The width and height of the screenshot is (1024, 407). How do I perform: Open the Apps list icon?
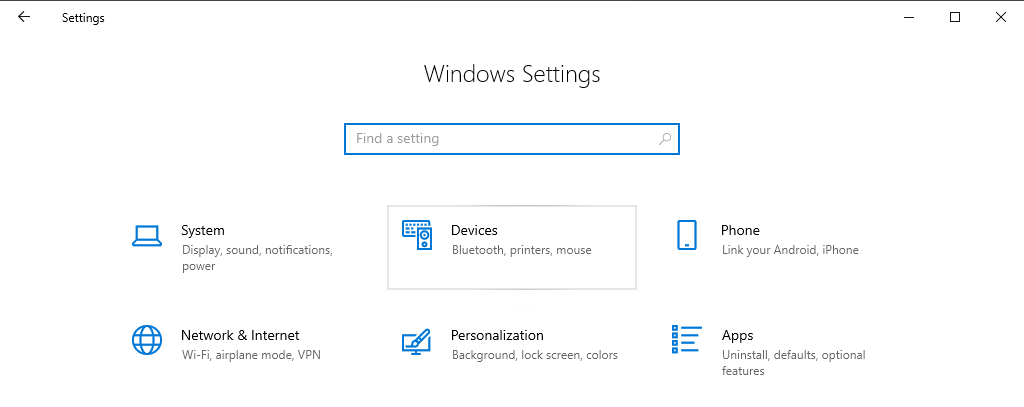tap(686, 339)
